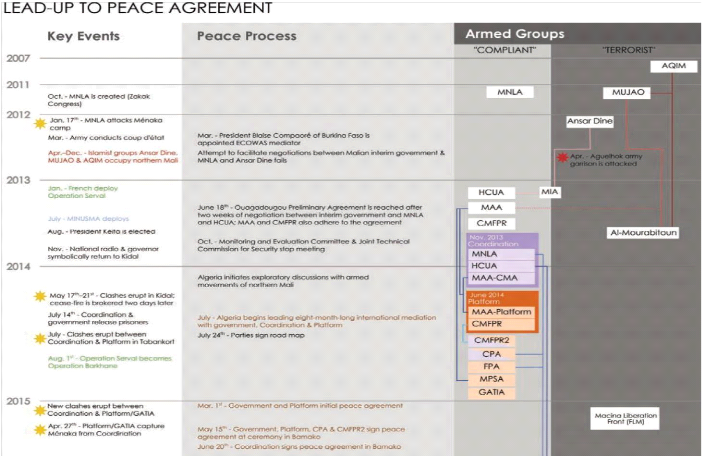The height and width of the screenshot is (456, 717).
Task: Click "Mar. 1st - Government and Platform initial" text
Action: click(x=300, y=406)
